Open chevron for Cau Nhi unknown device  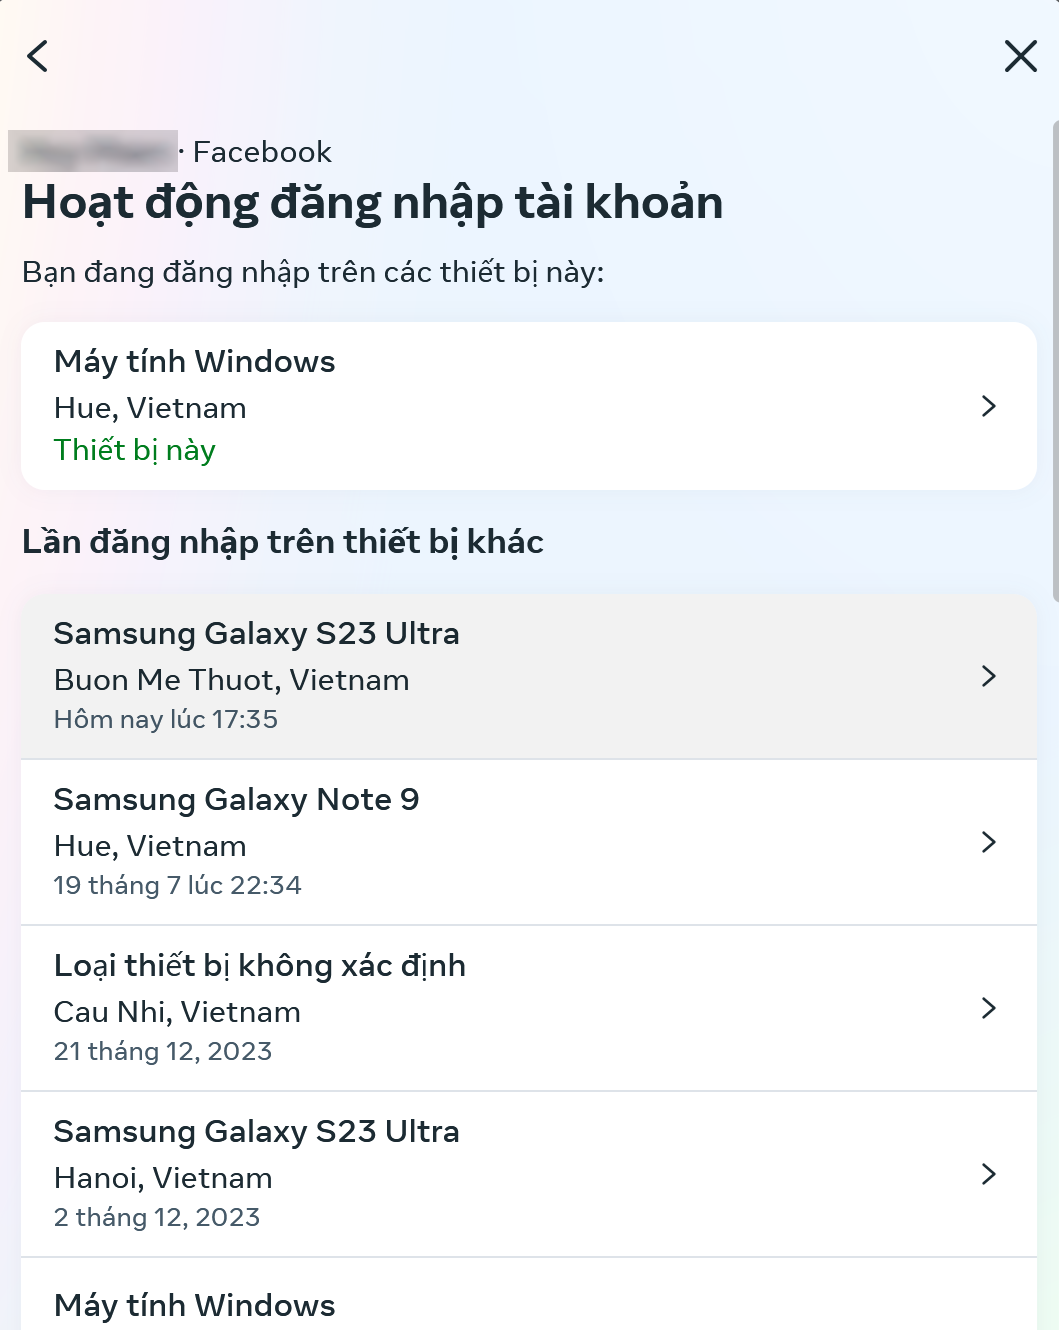point(988,1008)
